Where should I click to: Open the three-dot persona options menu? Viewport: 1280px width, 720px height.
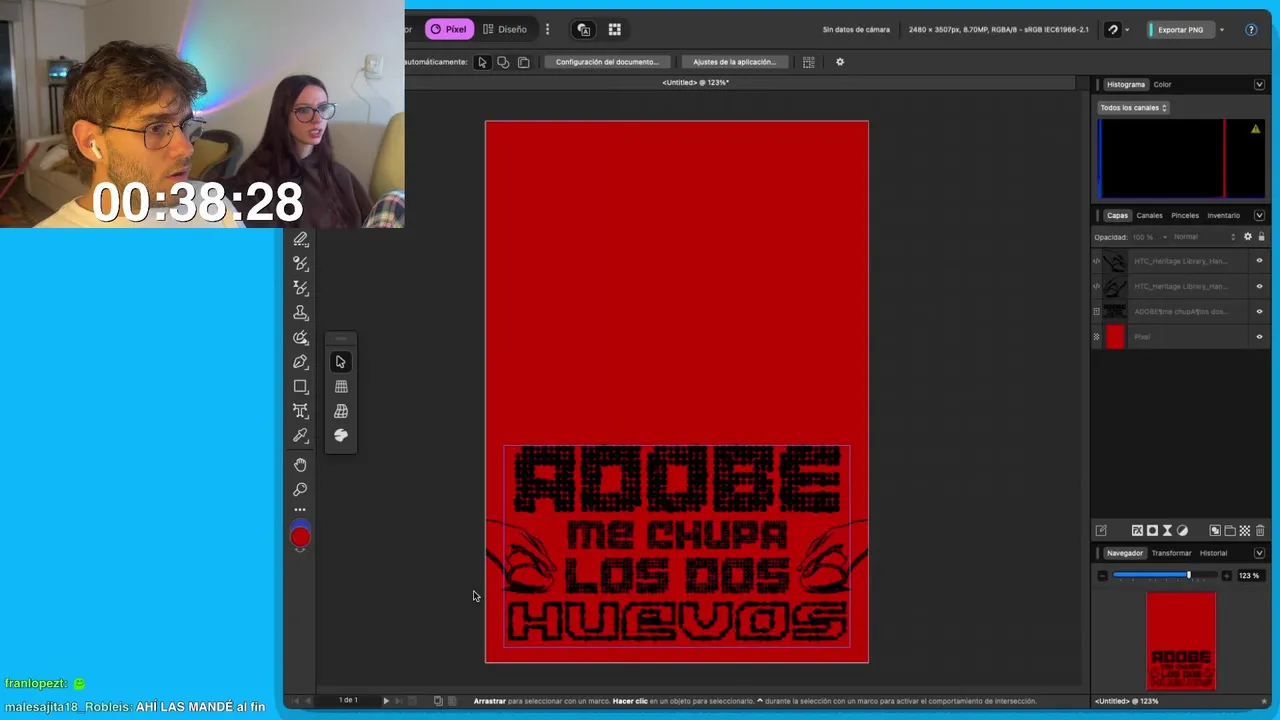(x=547, y=29)
